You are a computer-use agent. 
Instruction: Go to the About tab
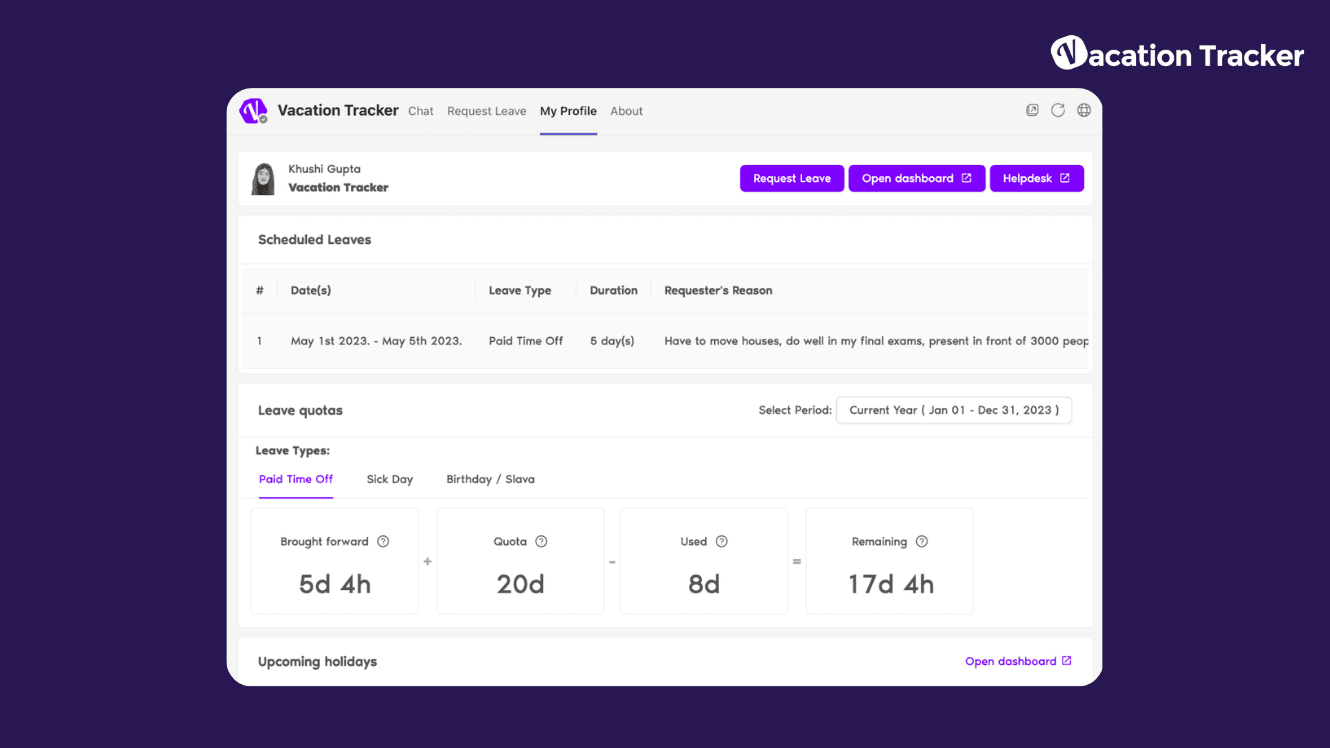pyautogui.click(x=627, y=111)
